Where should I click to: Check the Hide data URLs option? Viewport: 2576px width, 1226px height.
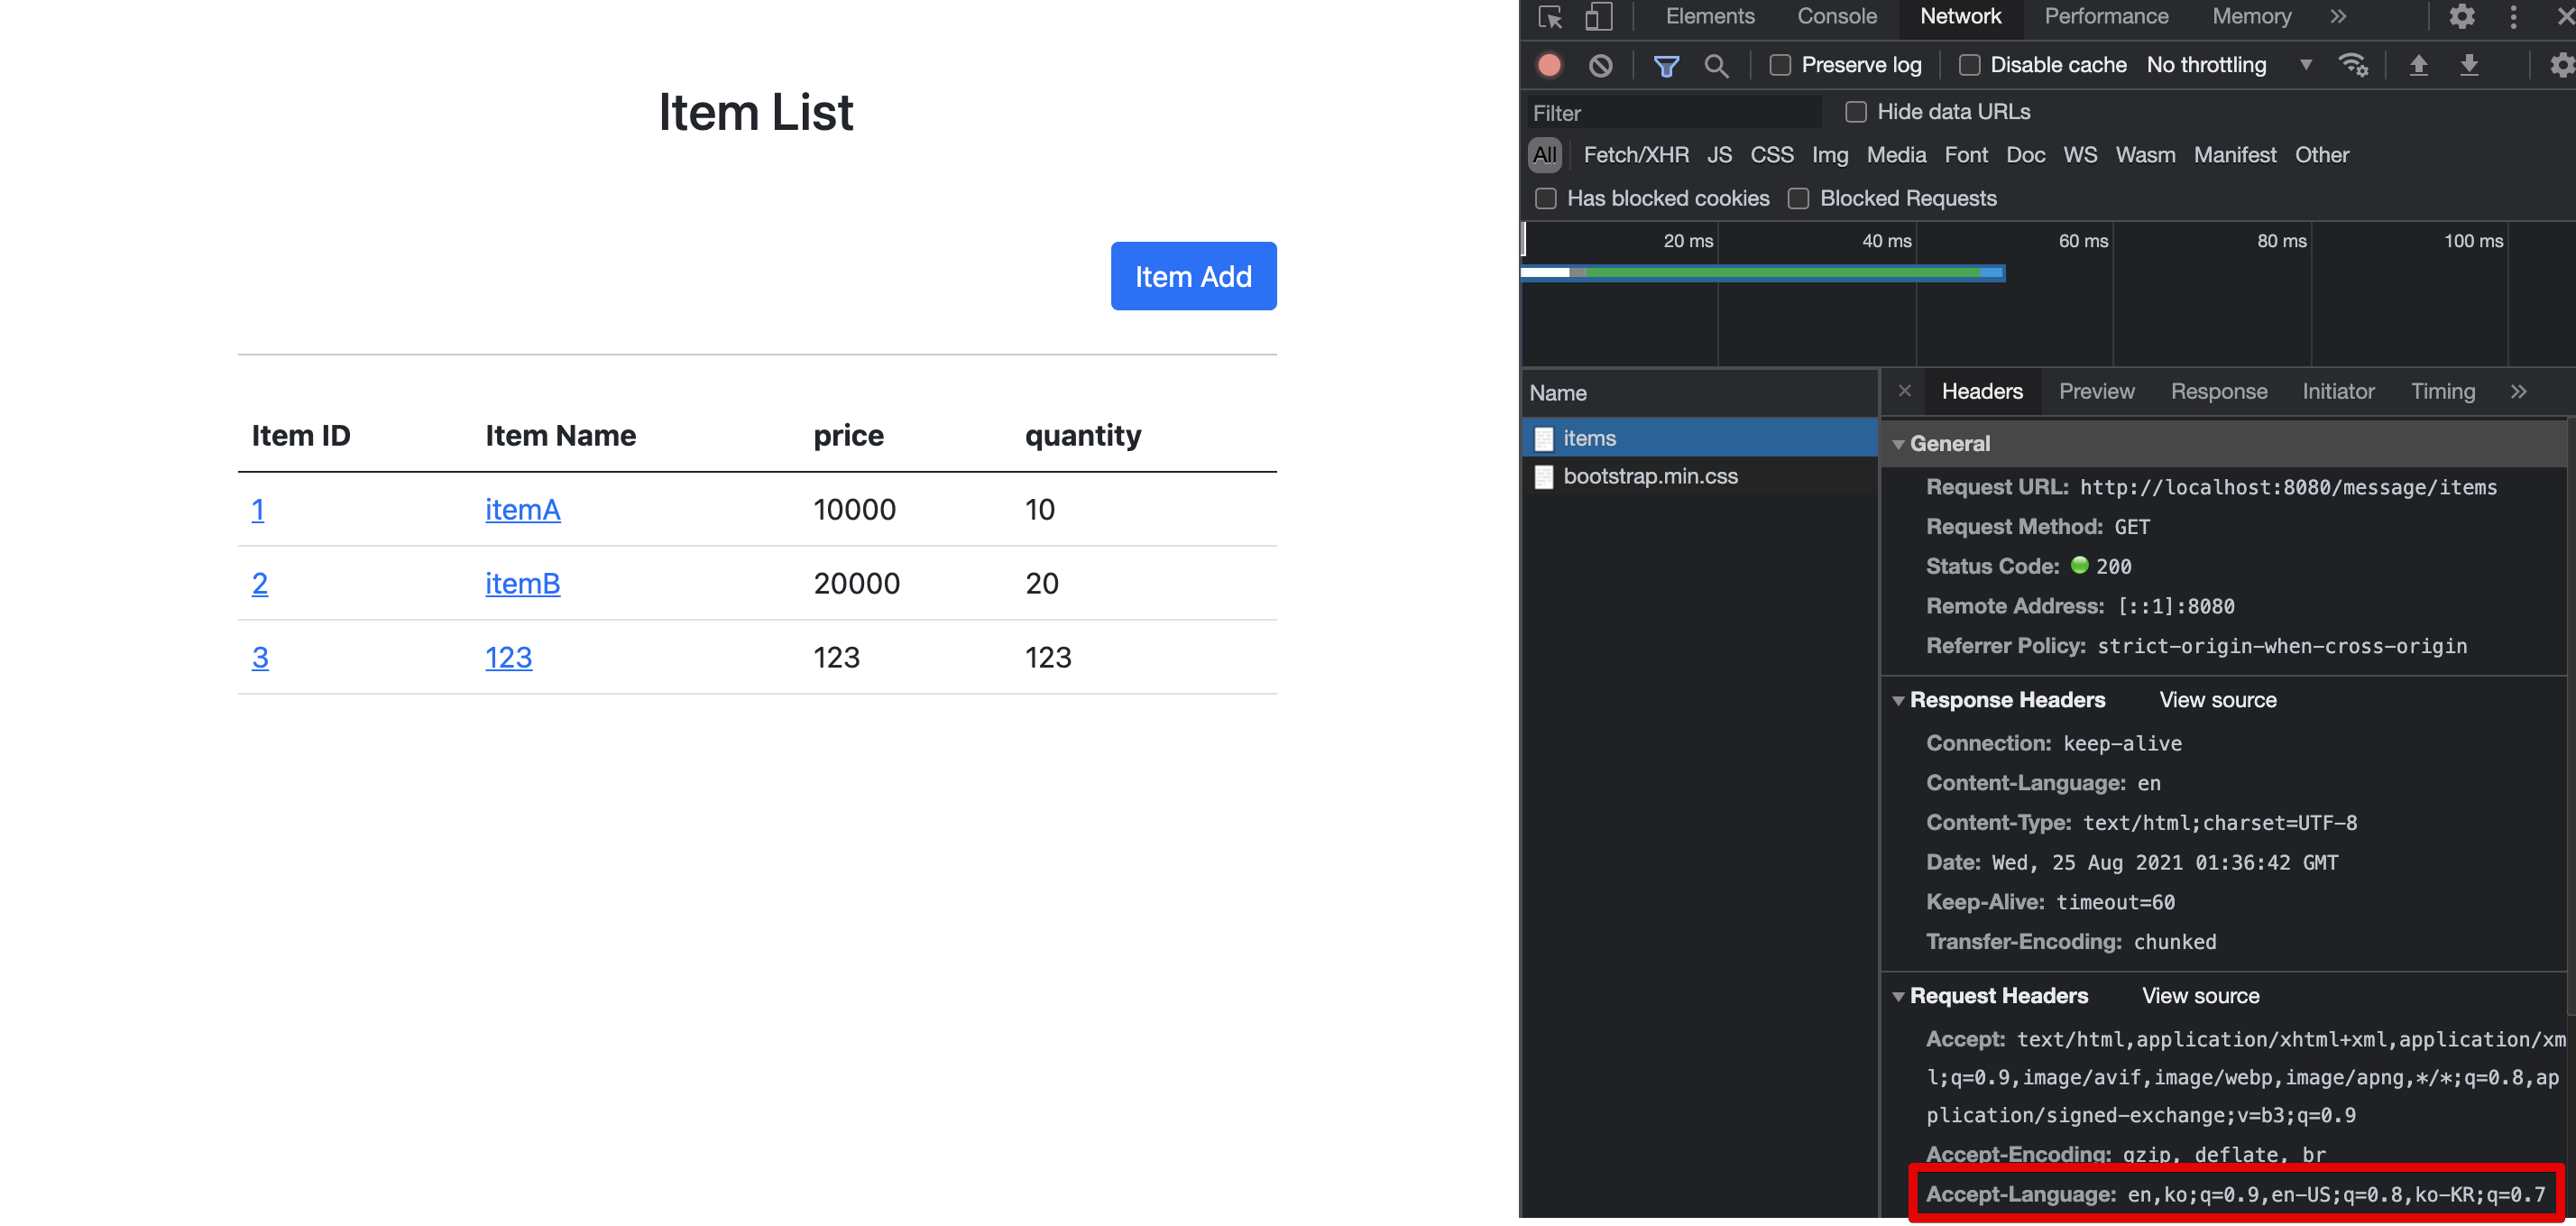(x=1856, y=112)
